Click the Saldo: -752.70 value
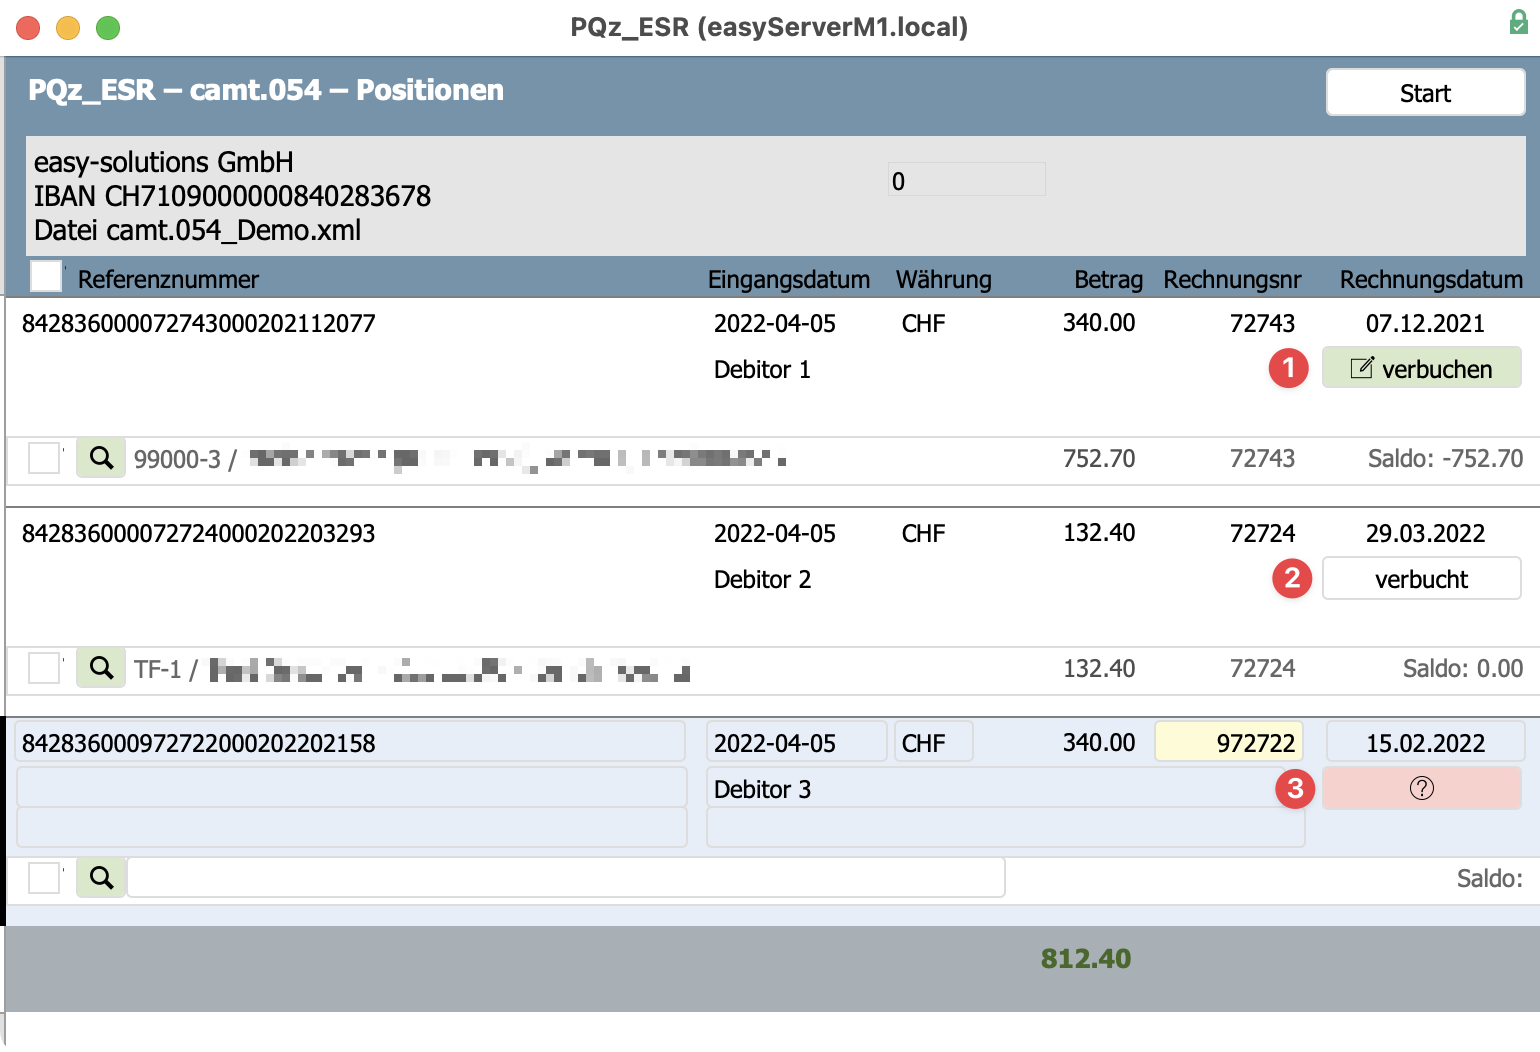 point(1445,458)
